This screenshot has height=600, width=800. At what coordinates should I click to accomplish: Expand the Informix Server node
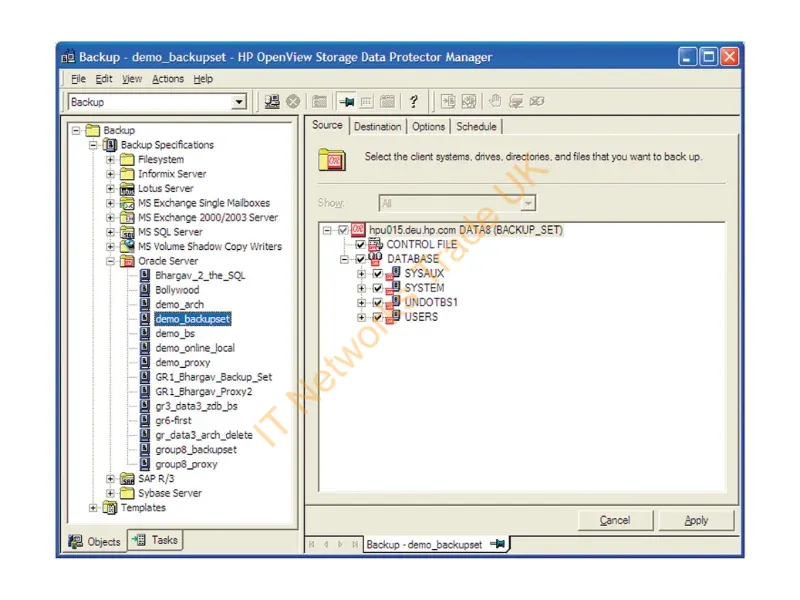point(110,174)
